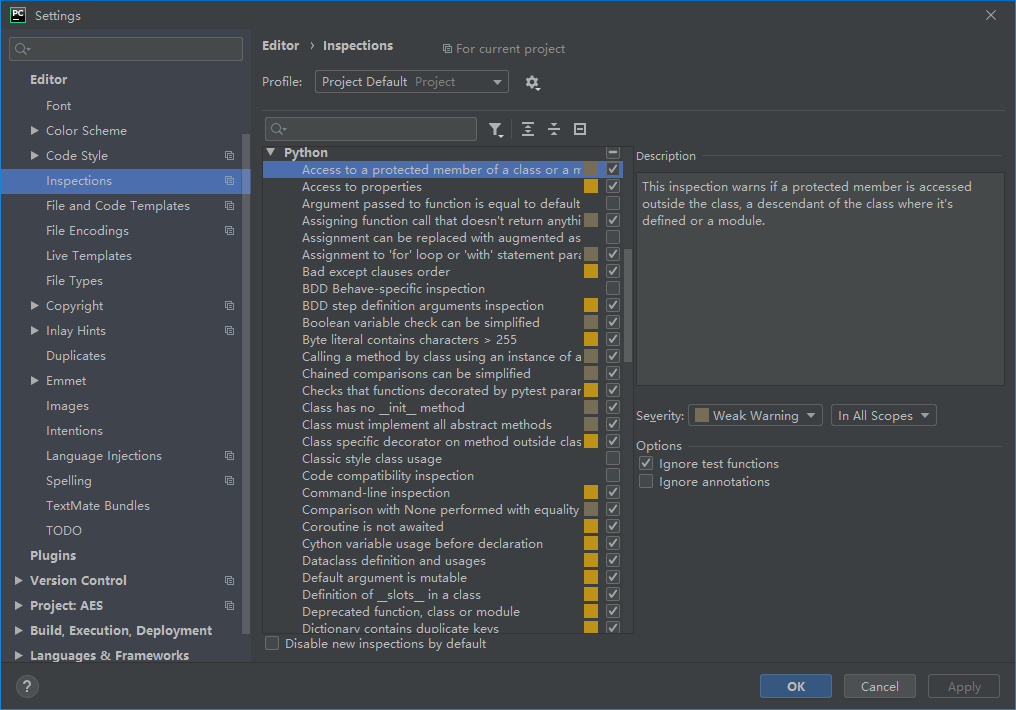Click the magnifier icon in inspections search field
1016x710 pixels.
(x=278, y=129)
